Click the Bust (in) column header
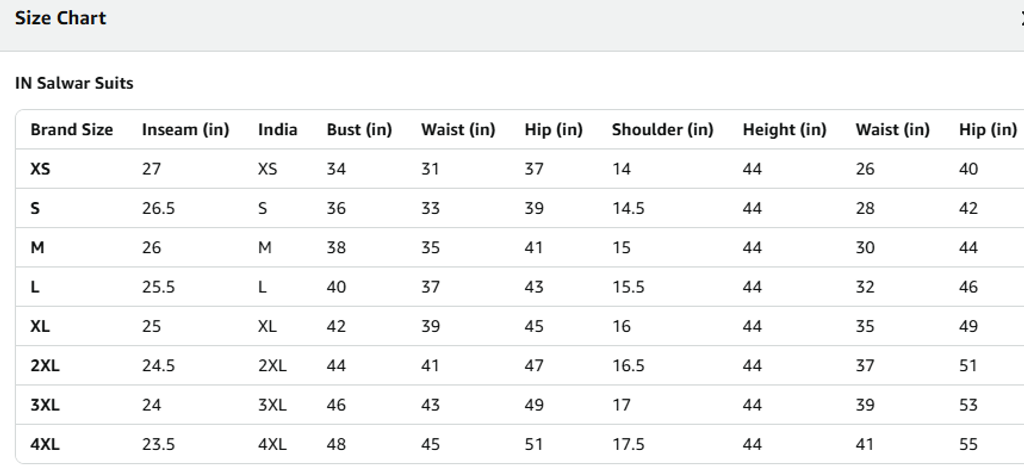 pos(359,130)
